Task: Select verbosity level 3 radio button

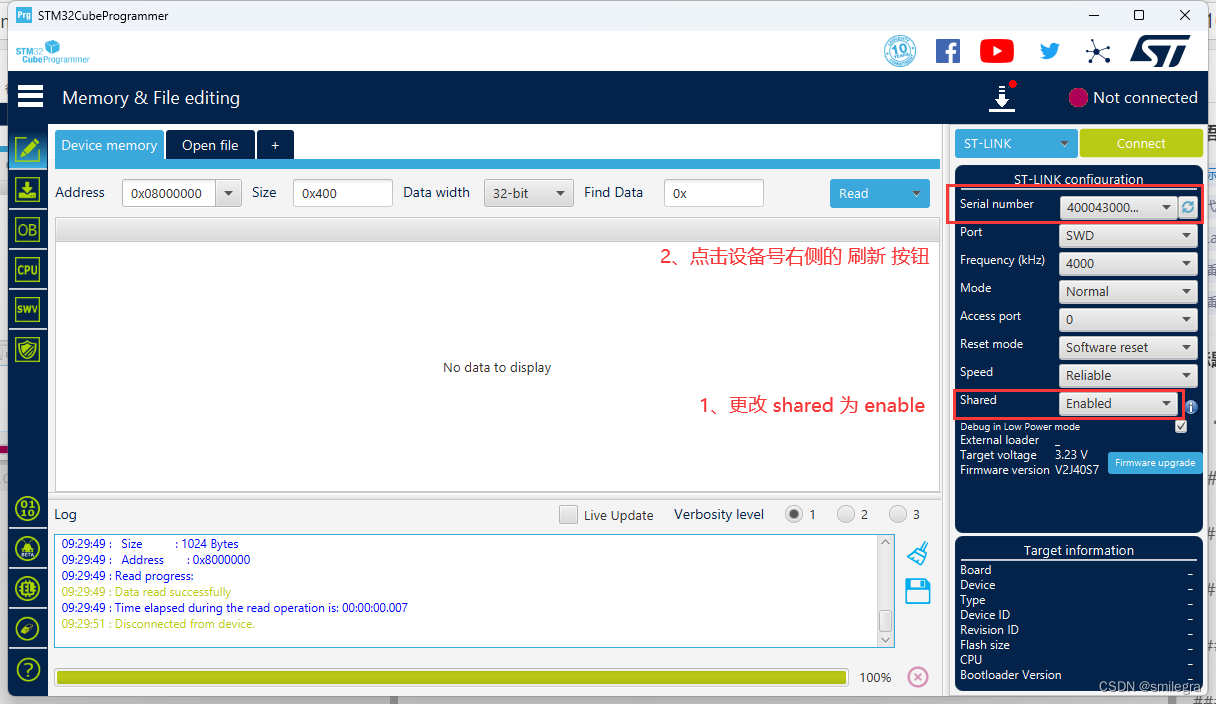Action: tap(897, 514)
